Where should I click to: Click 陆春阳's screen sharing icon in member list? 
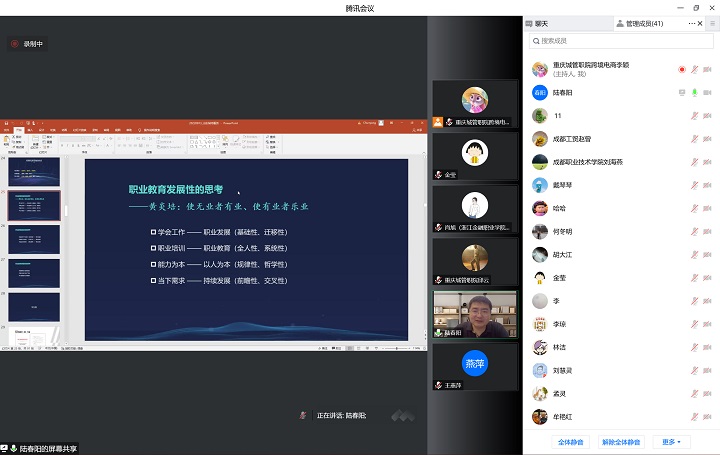click(x=682, y=92)
